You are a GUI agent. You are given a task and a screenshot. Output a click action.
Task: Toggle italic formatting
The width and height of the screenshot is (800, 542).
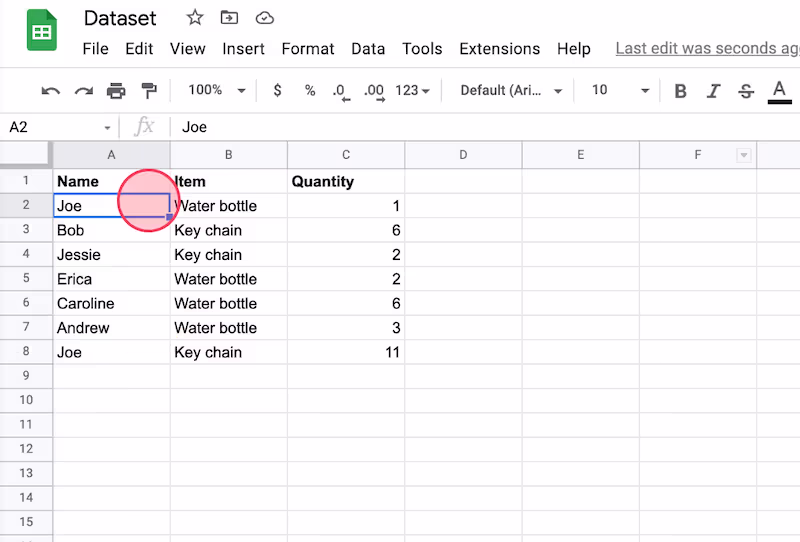[713, 91]
